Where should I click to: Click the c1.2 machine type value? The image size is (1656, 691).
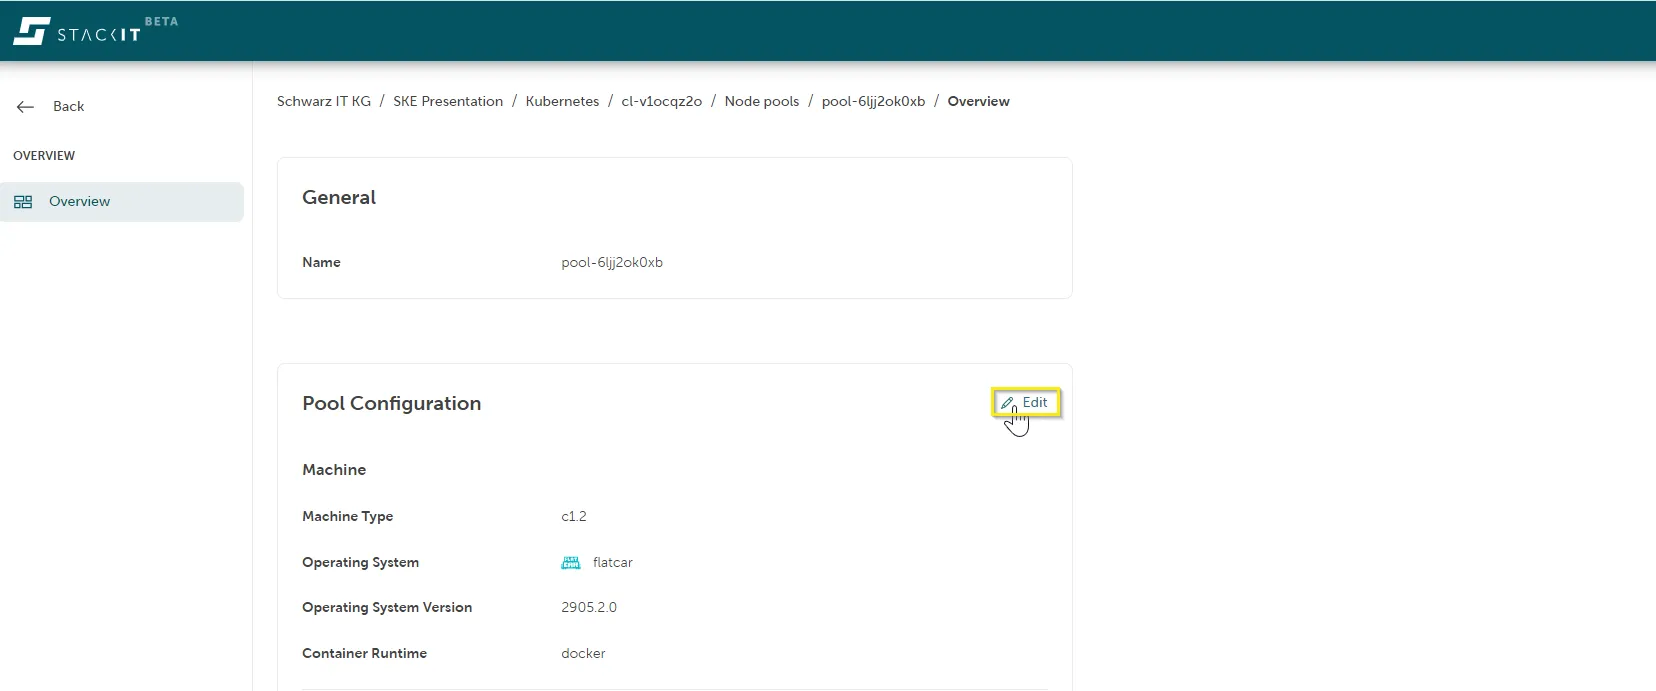click(574, 517)
